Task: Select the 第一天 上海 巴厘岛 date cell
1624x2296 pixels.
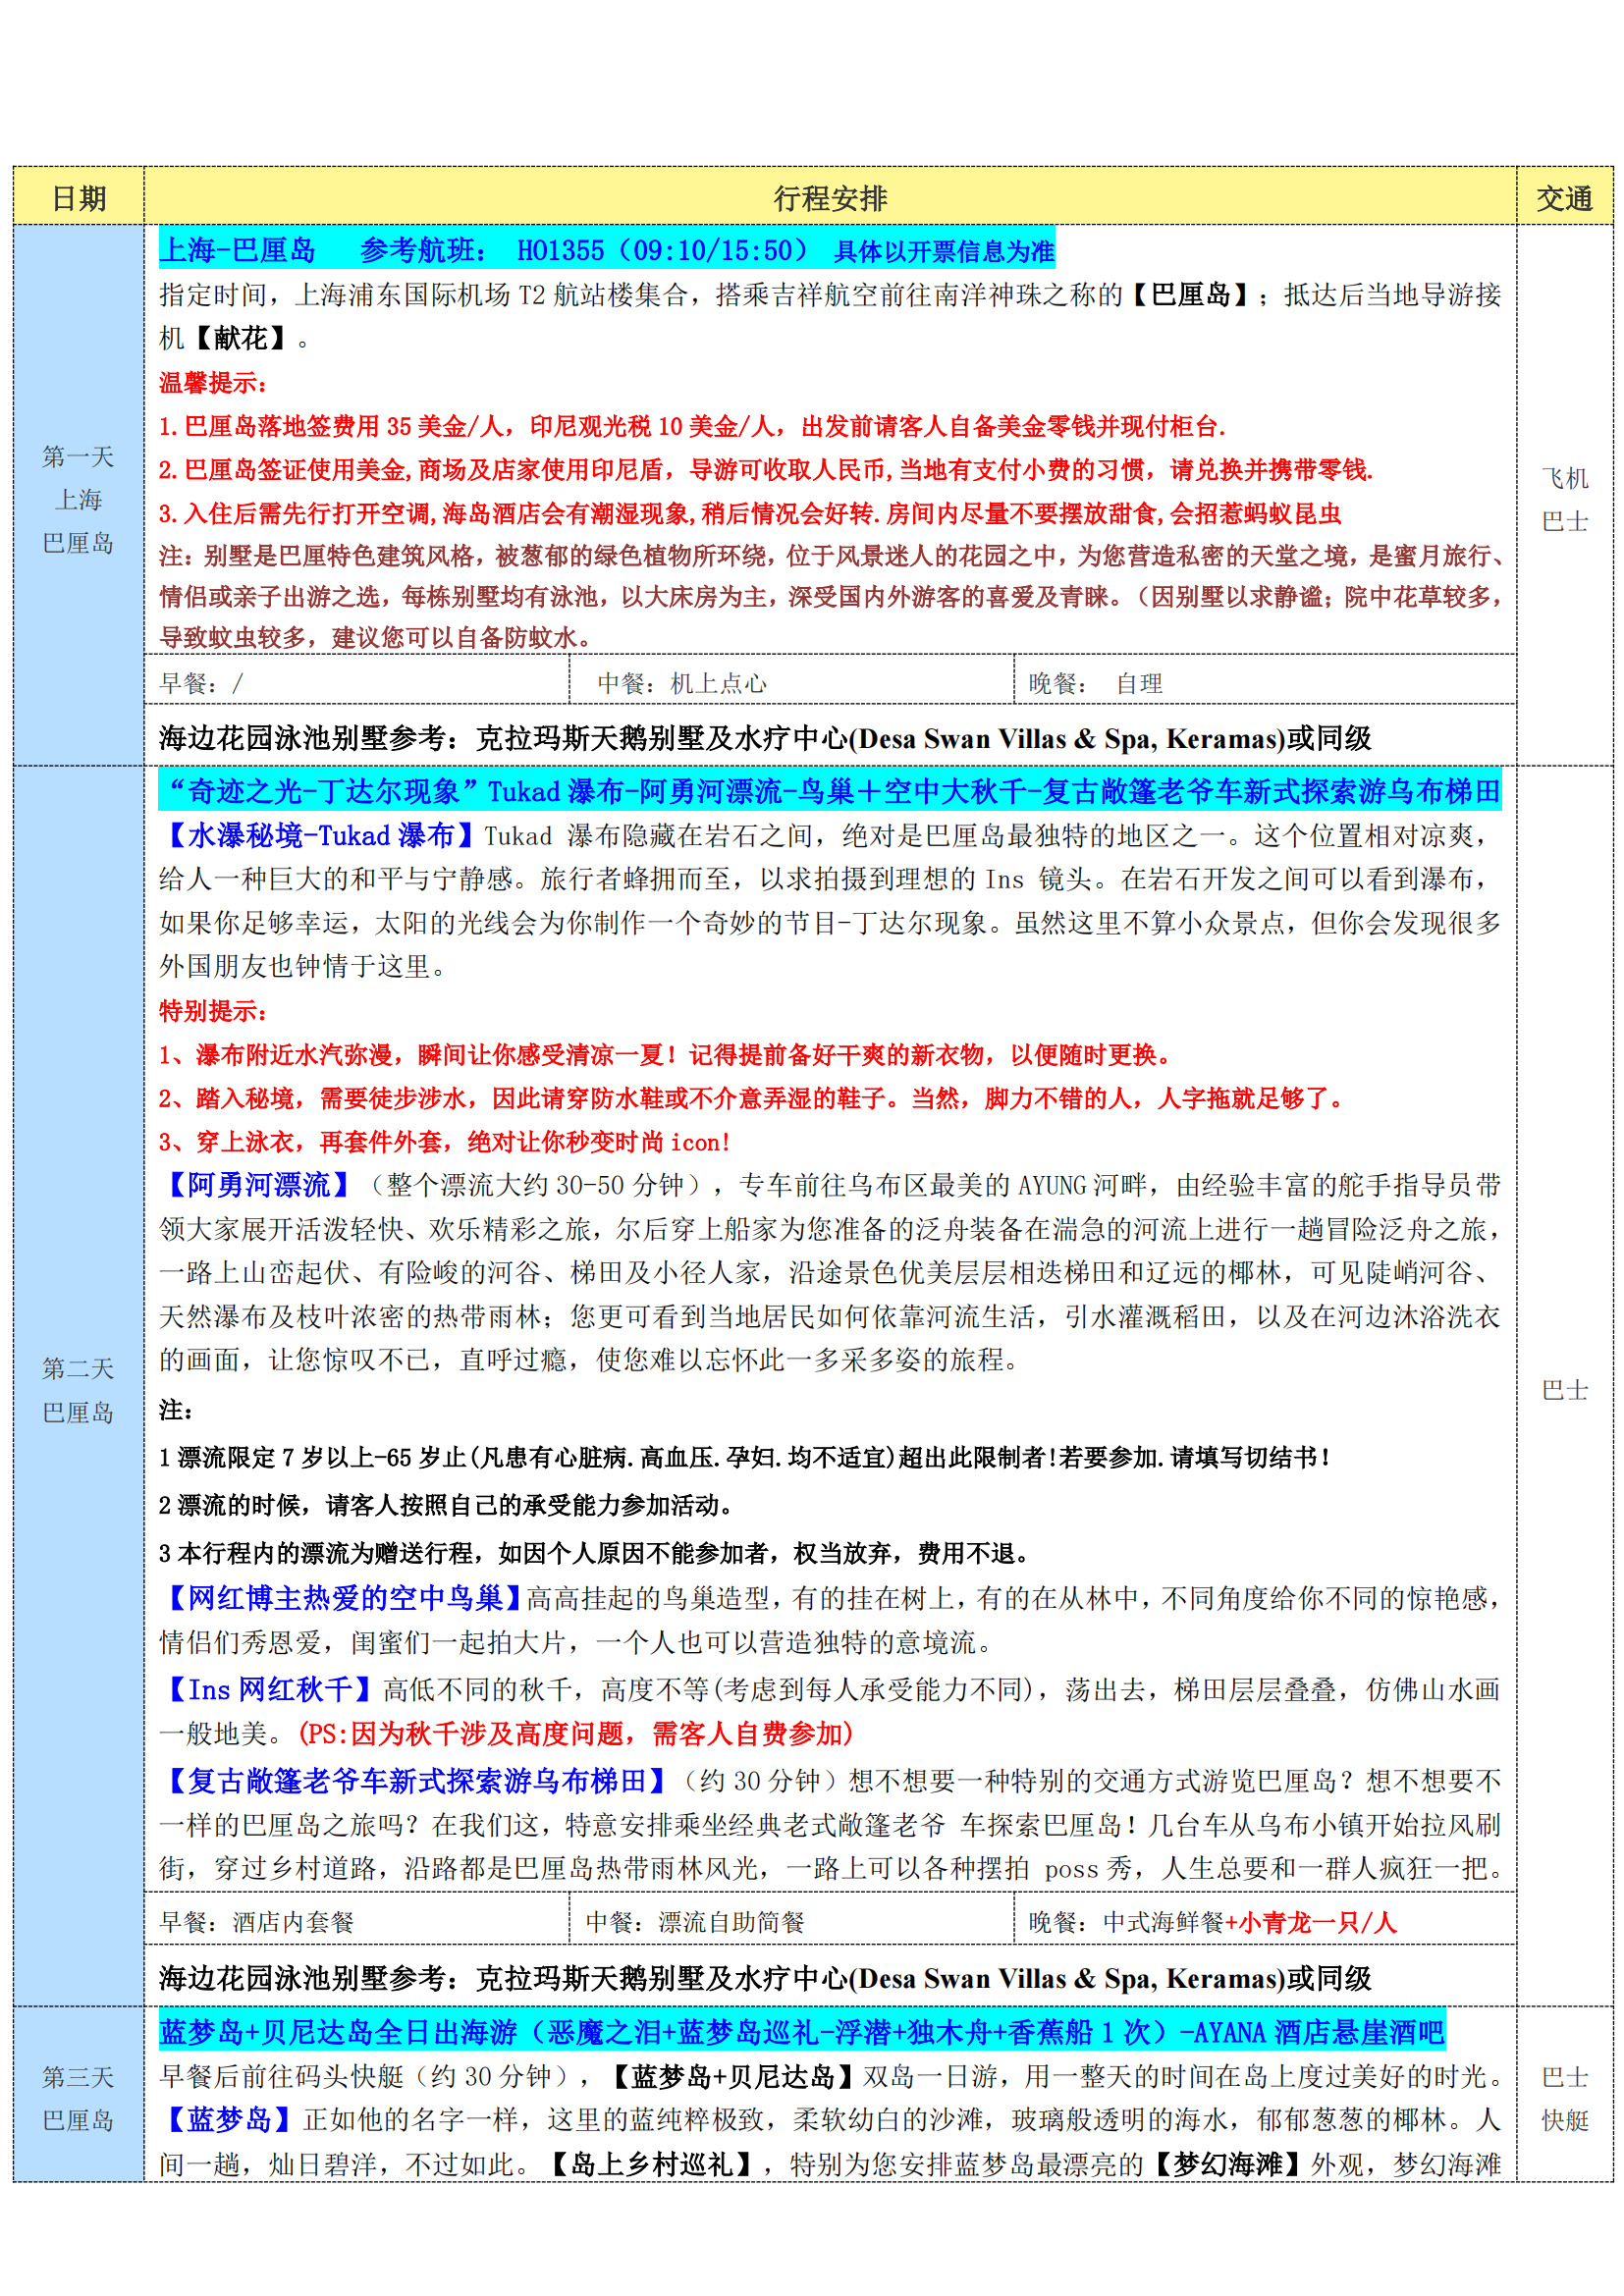Action: coord(78,499)
